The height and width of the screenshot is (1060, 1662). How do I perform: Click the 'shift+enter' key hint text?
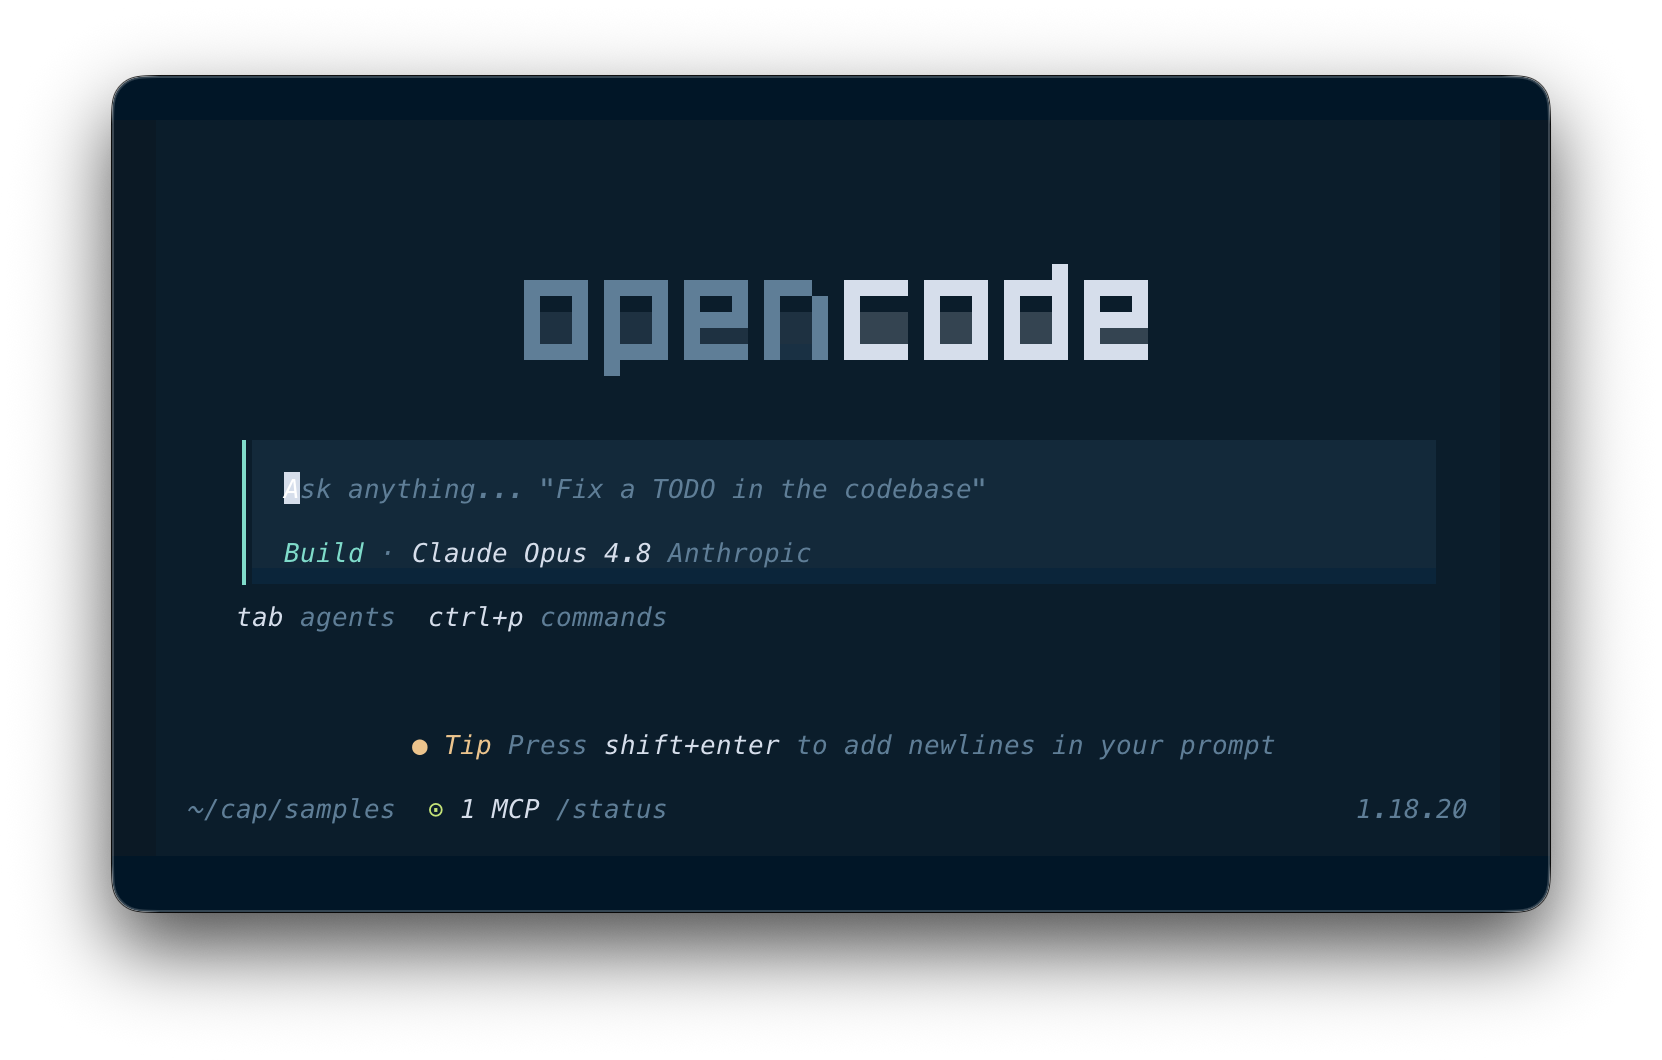click(x=691, y=745)
